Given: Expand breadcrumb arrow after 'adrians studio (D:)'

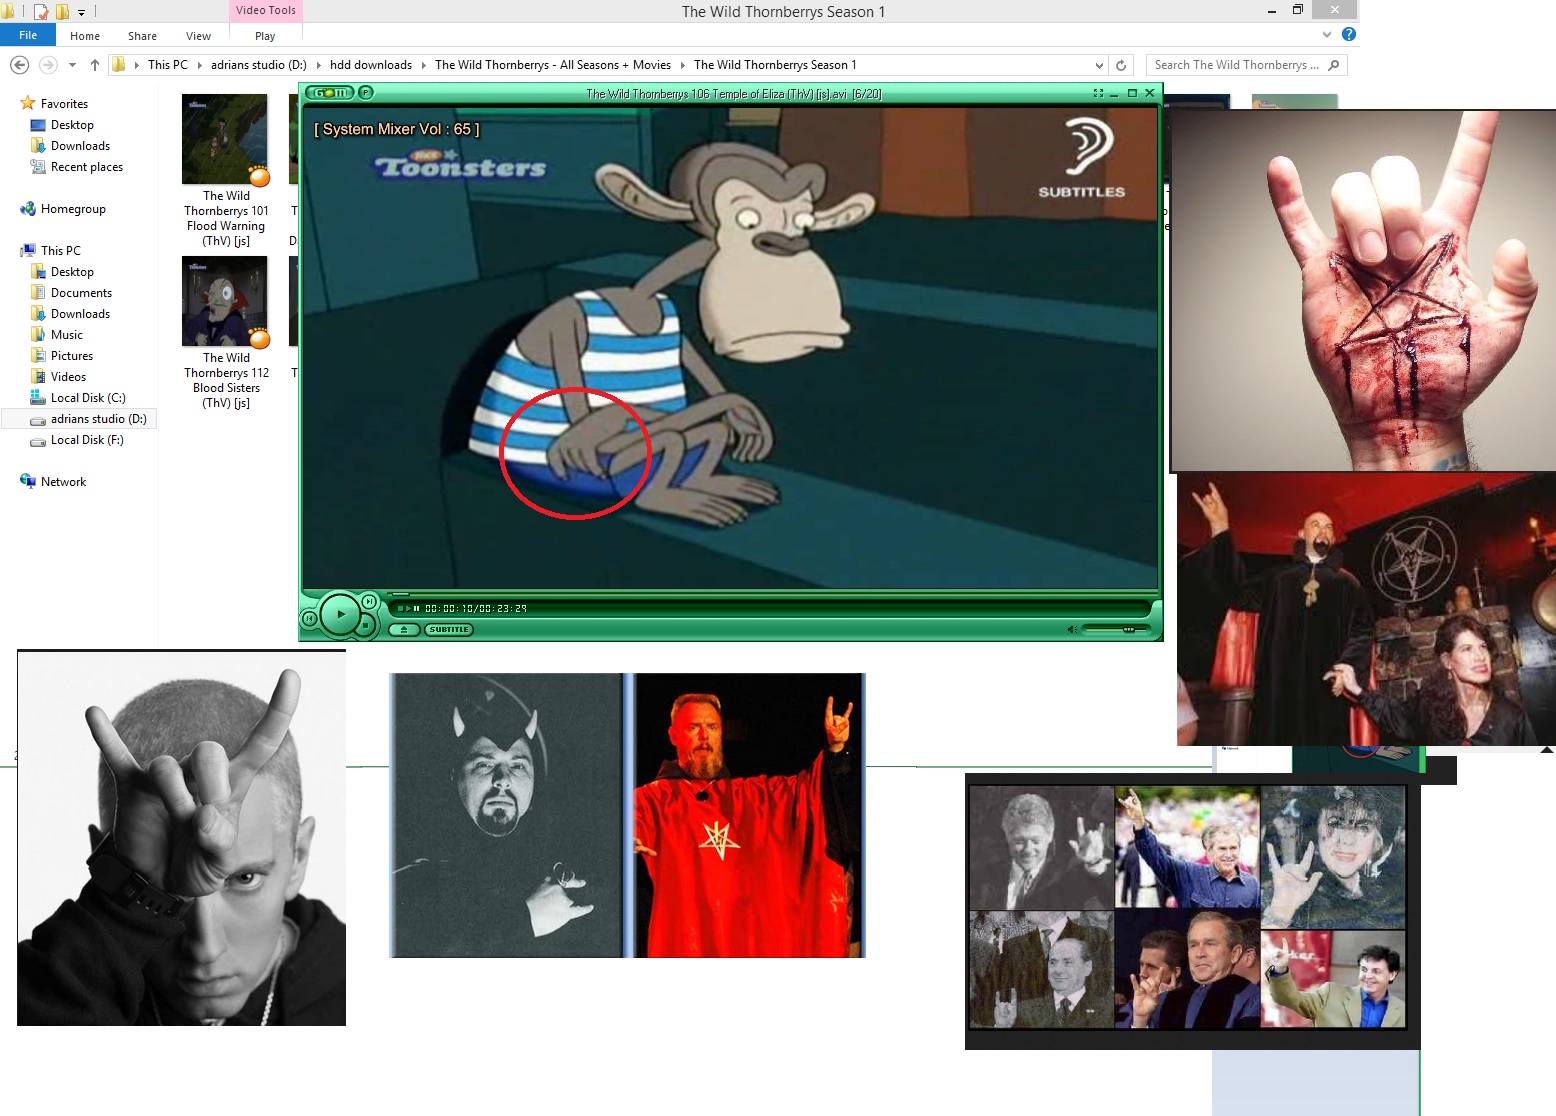Looking at the screenshot, I should point(319,65).
